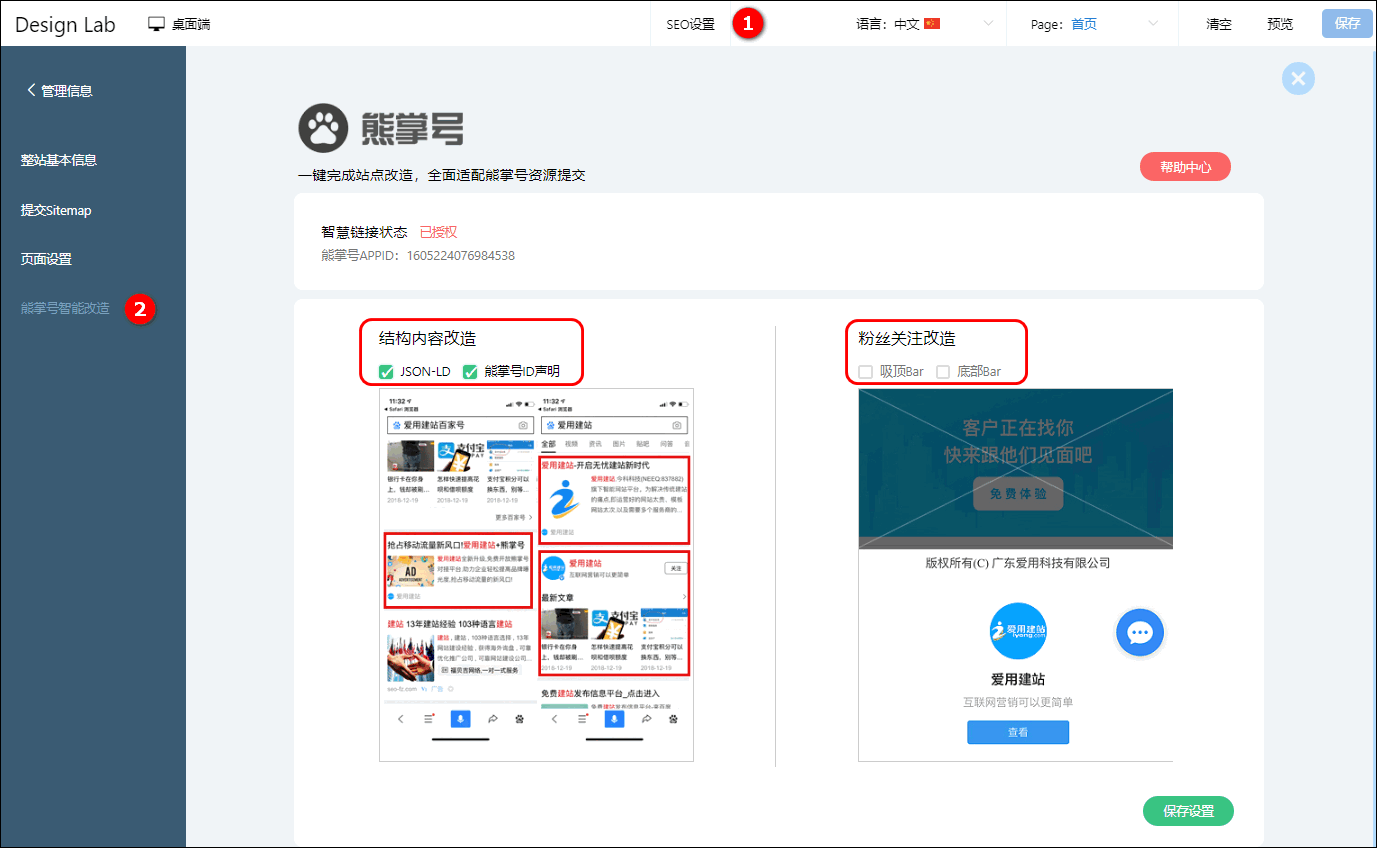Click 首页 page value
The width and height of the screenshot is (1377, 848).
pos(1084,24)
